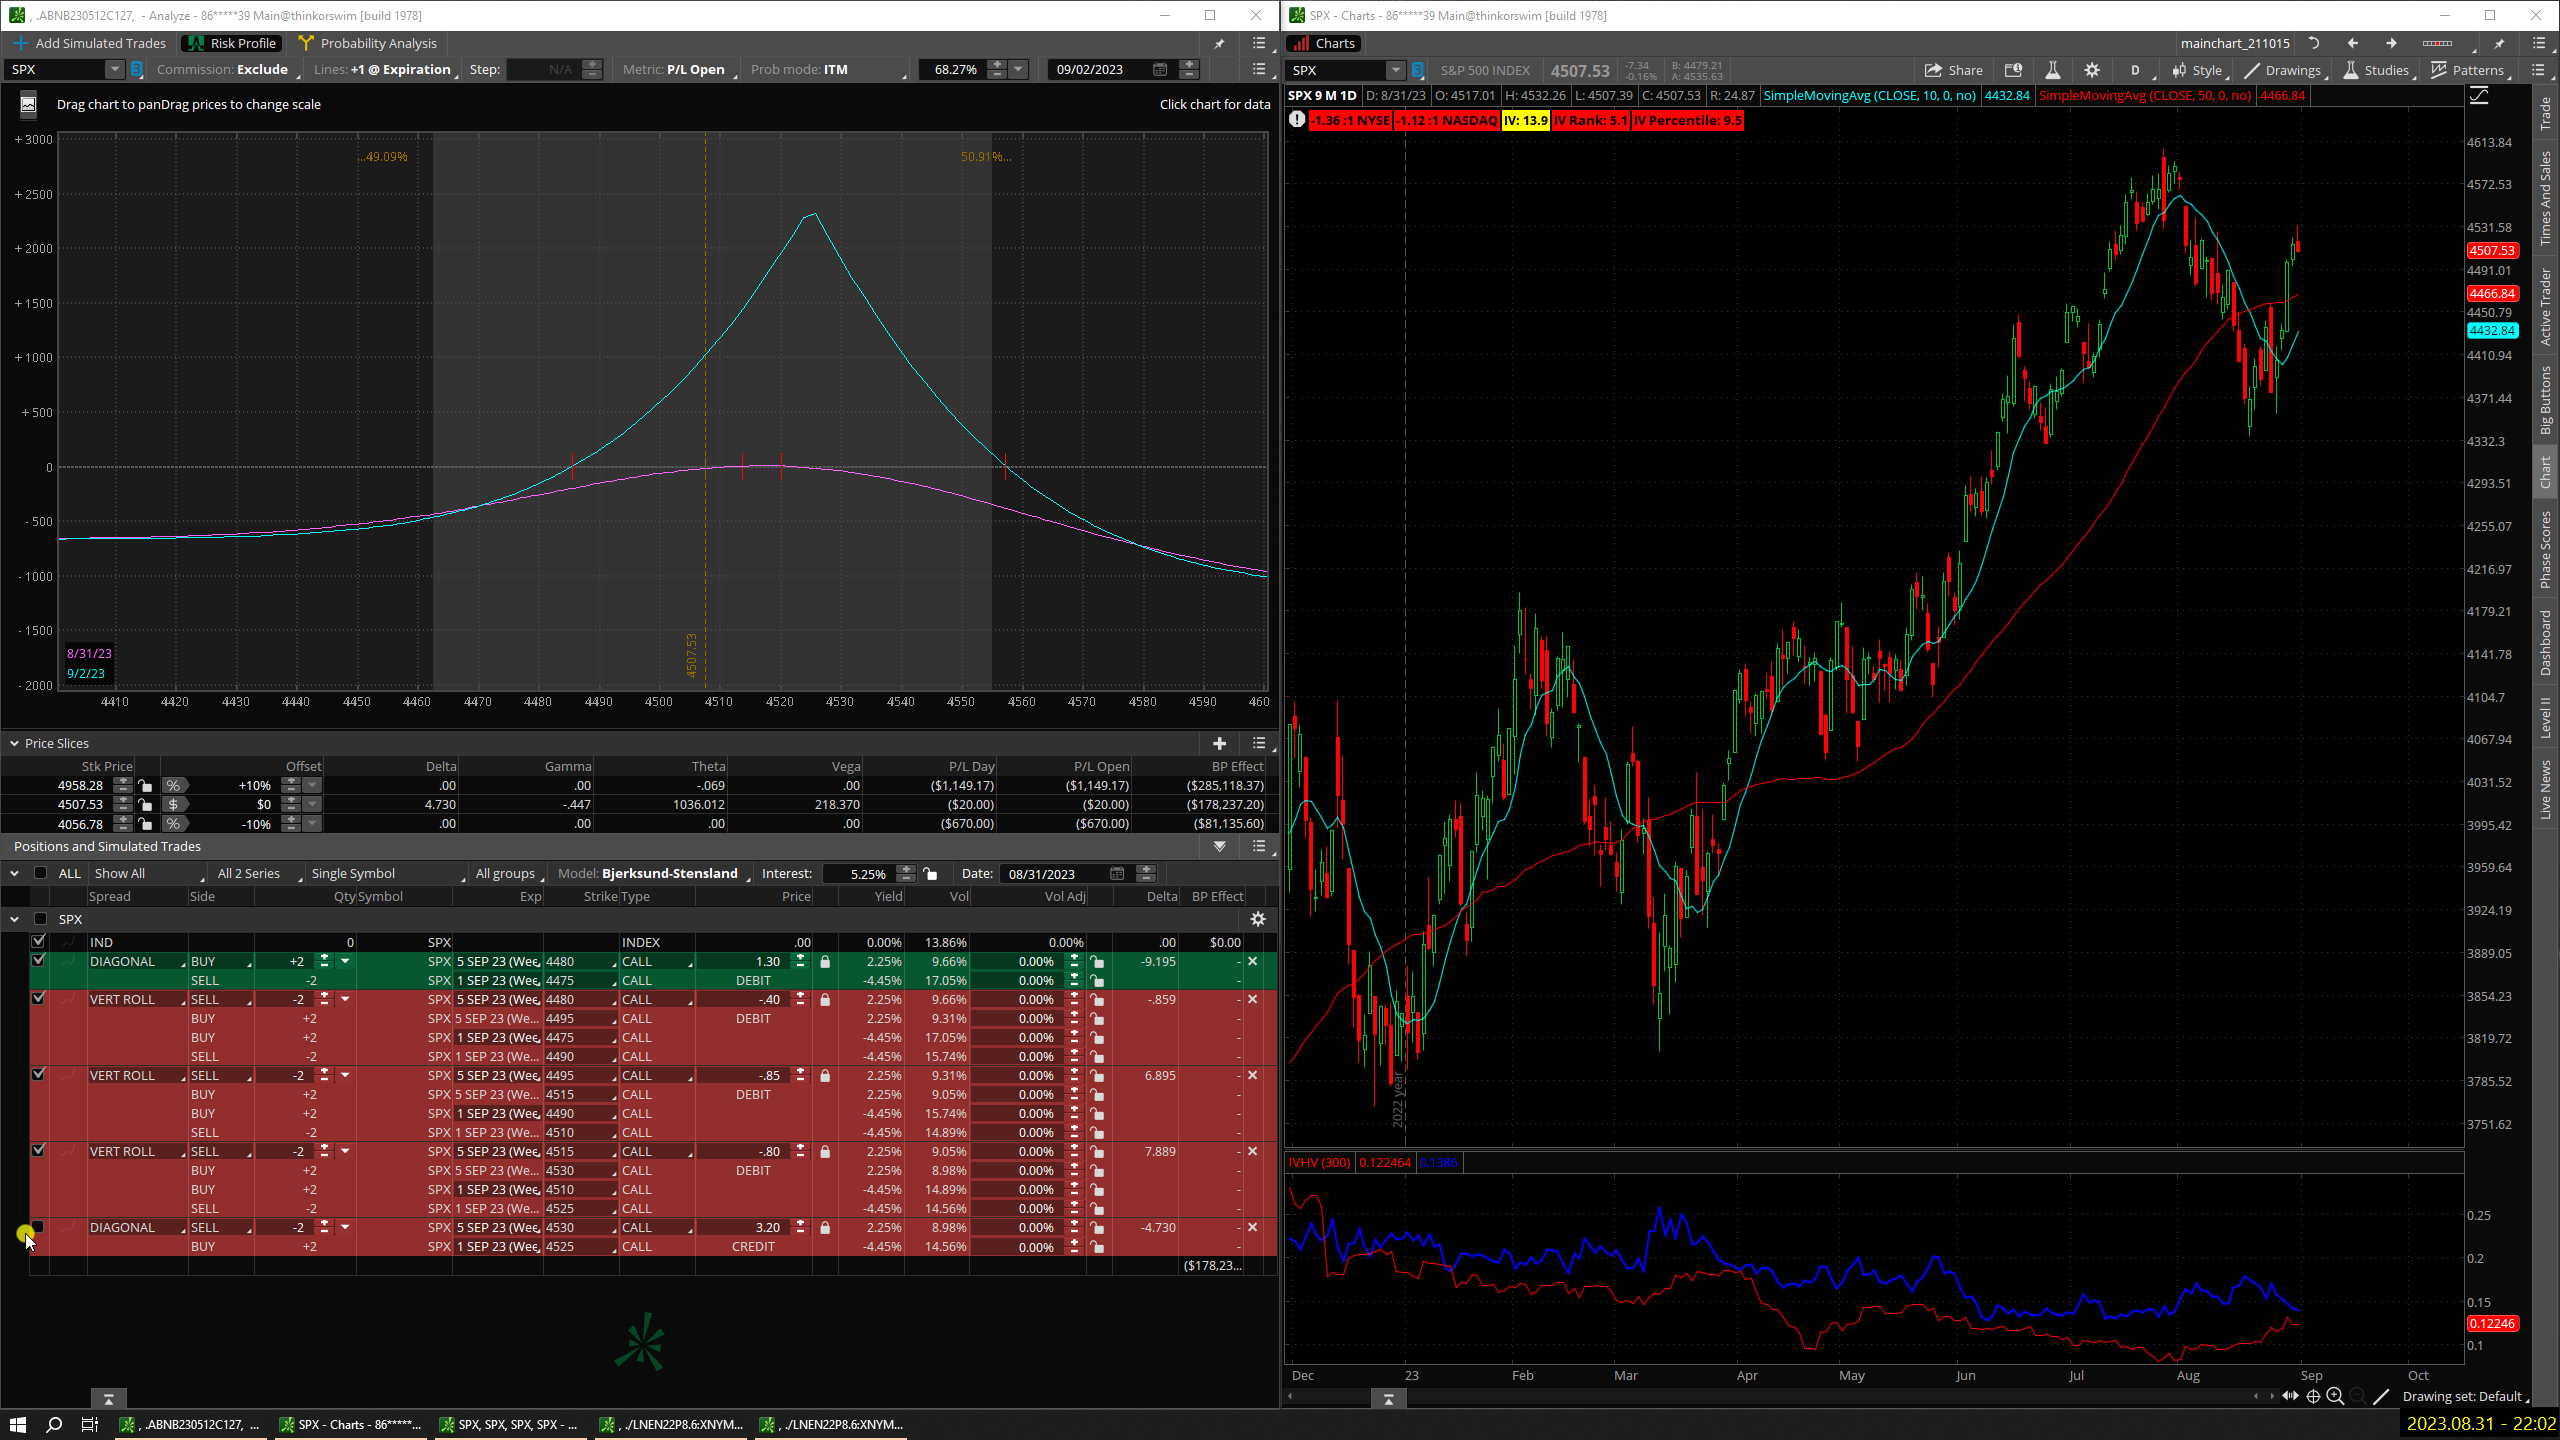The width and height of the screenshot is (2560, 1440).
Task: Open positions table settings gear
Action: [1258, 919]
